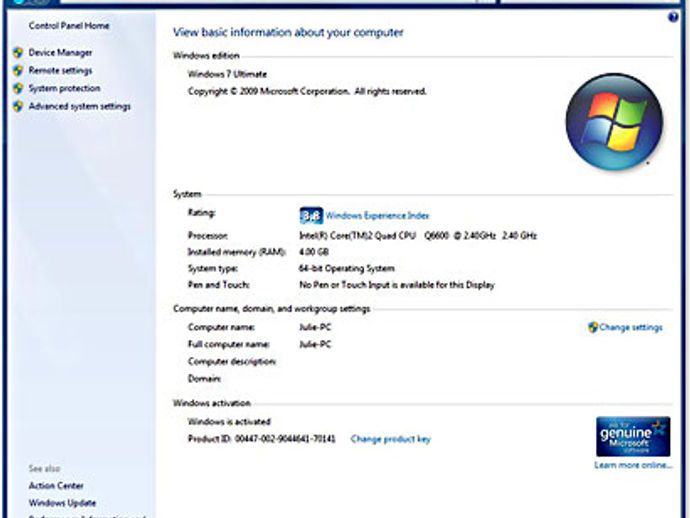Open Advanced system settings

coord(80,107)
